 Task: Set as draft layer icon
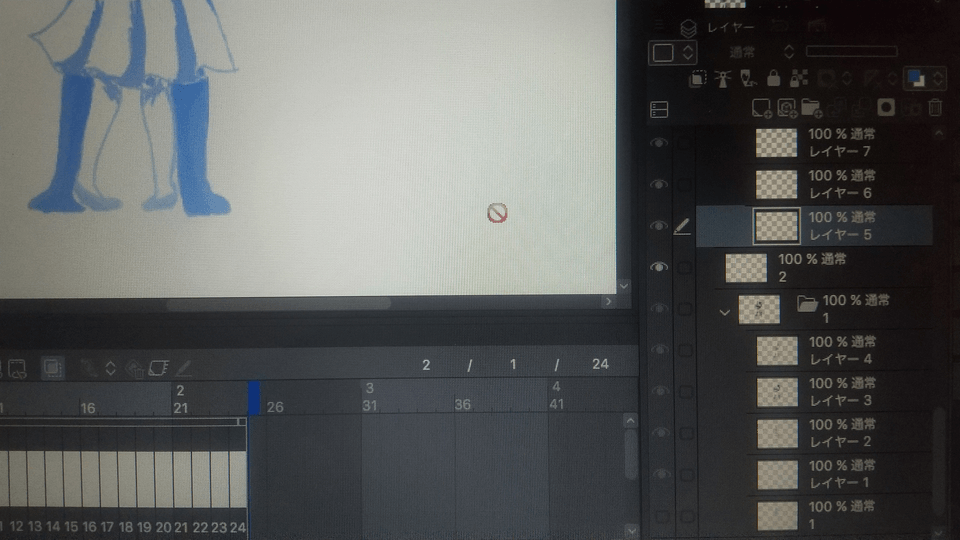pos(748,78)
